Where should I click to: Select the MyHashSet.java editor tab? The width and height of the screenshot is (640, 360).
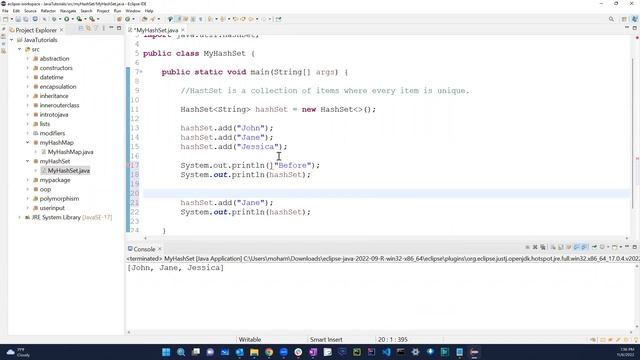[x=156, y=30]
